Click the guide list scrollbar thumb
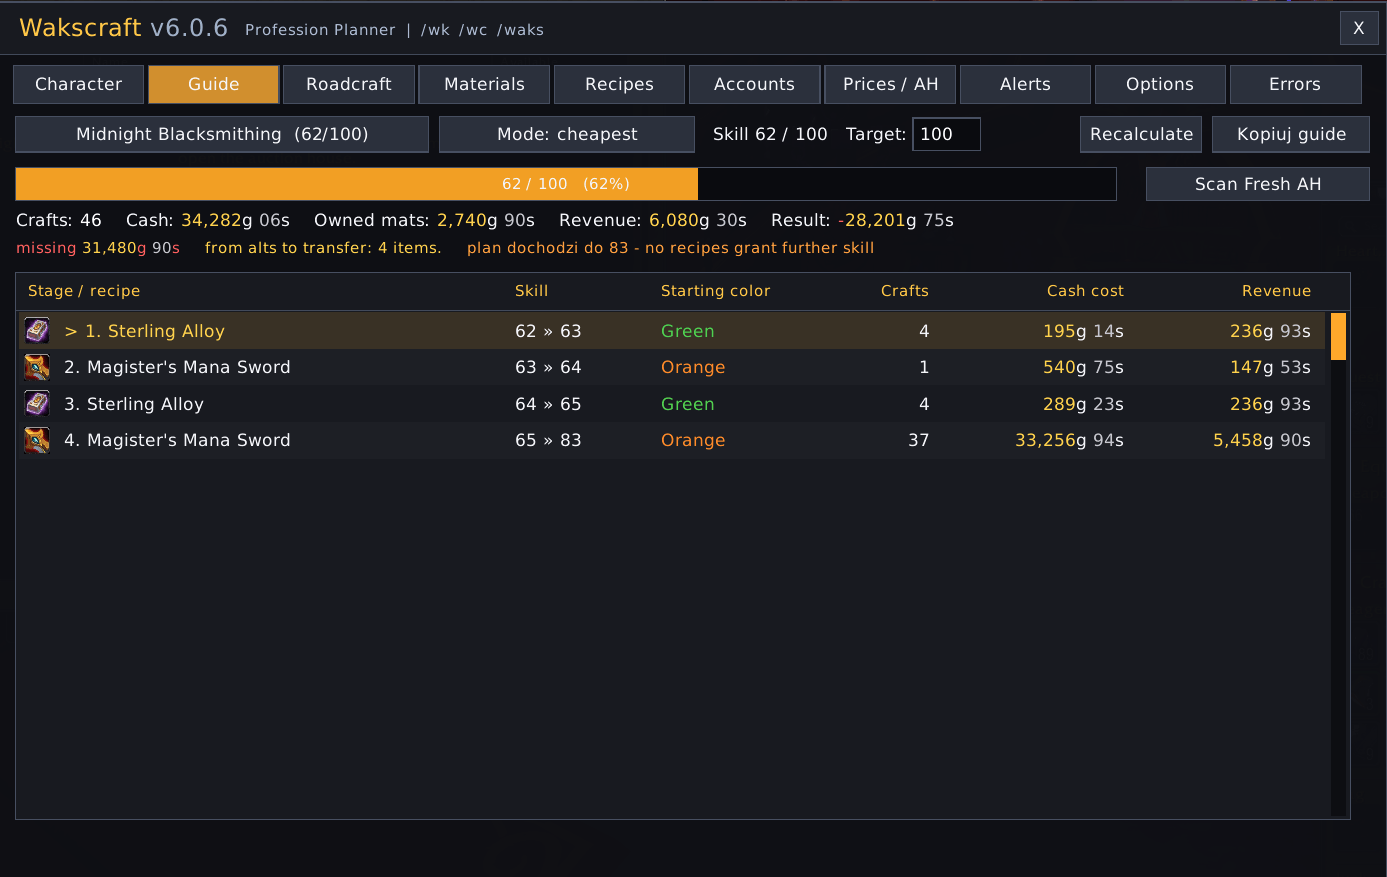The width and height of the screenshot is (1387, 877). [1338, 336]
